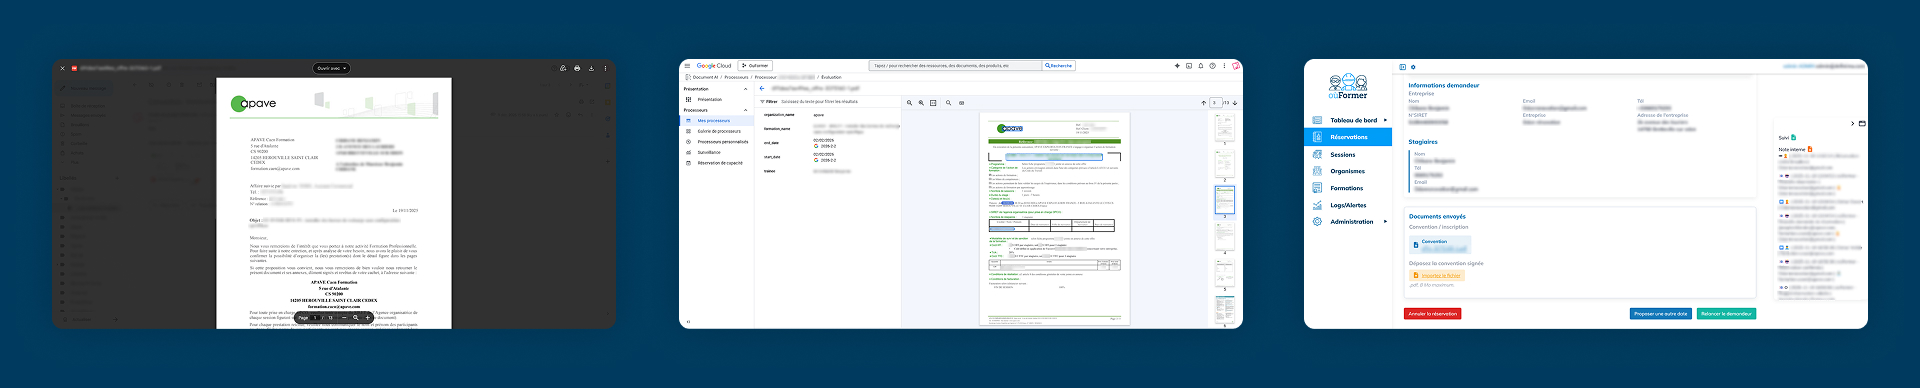Click fit-to-page icon in Document AI viewer toolbar
The image size is (1920, 388).
[x=933, y=103]
